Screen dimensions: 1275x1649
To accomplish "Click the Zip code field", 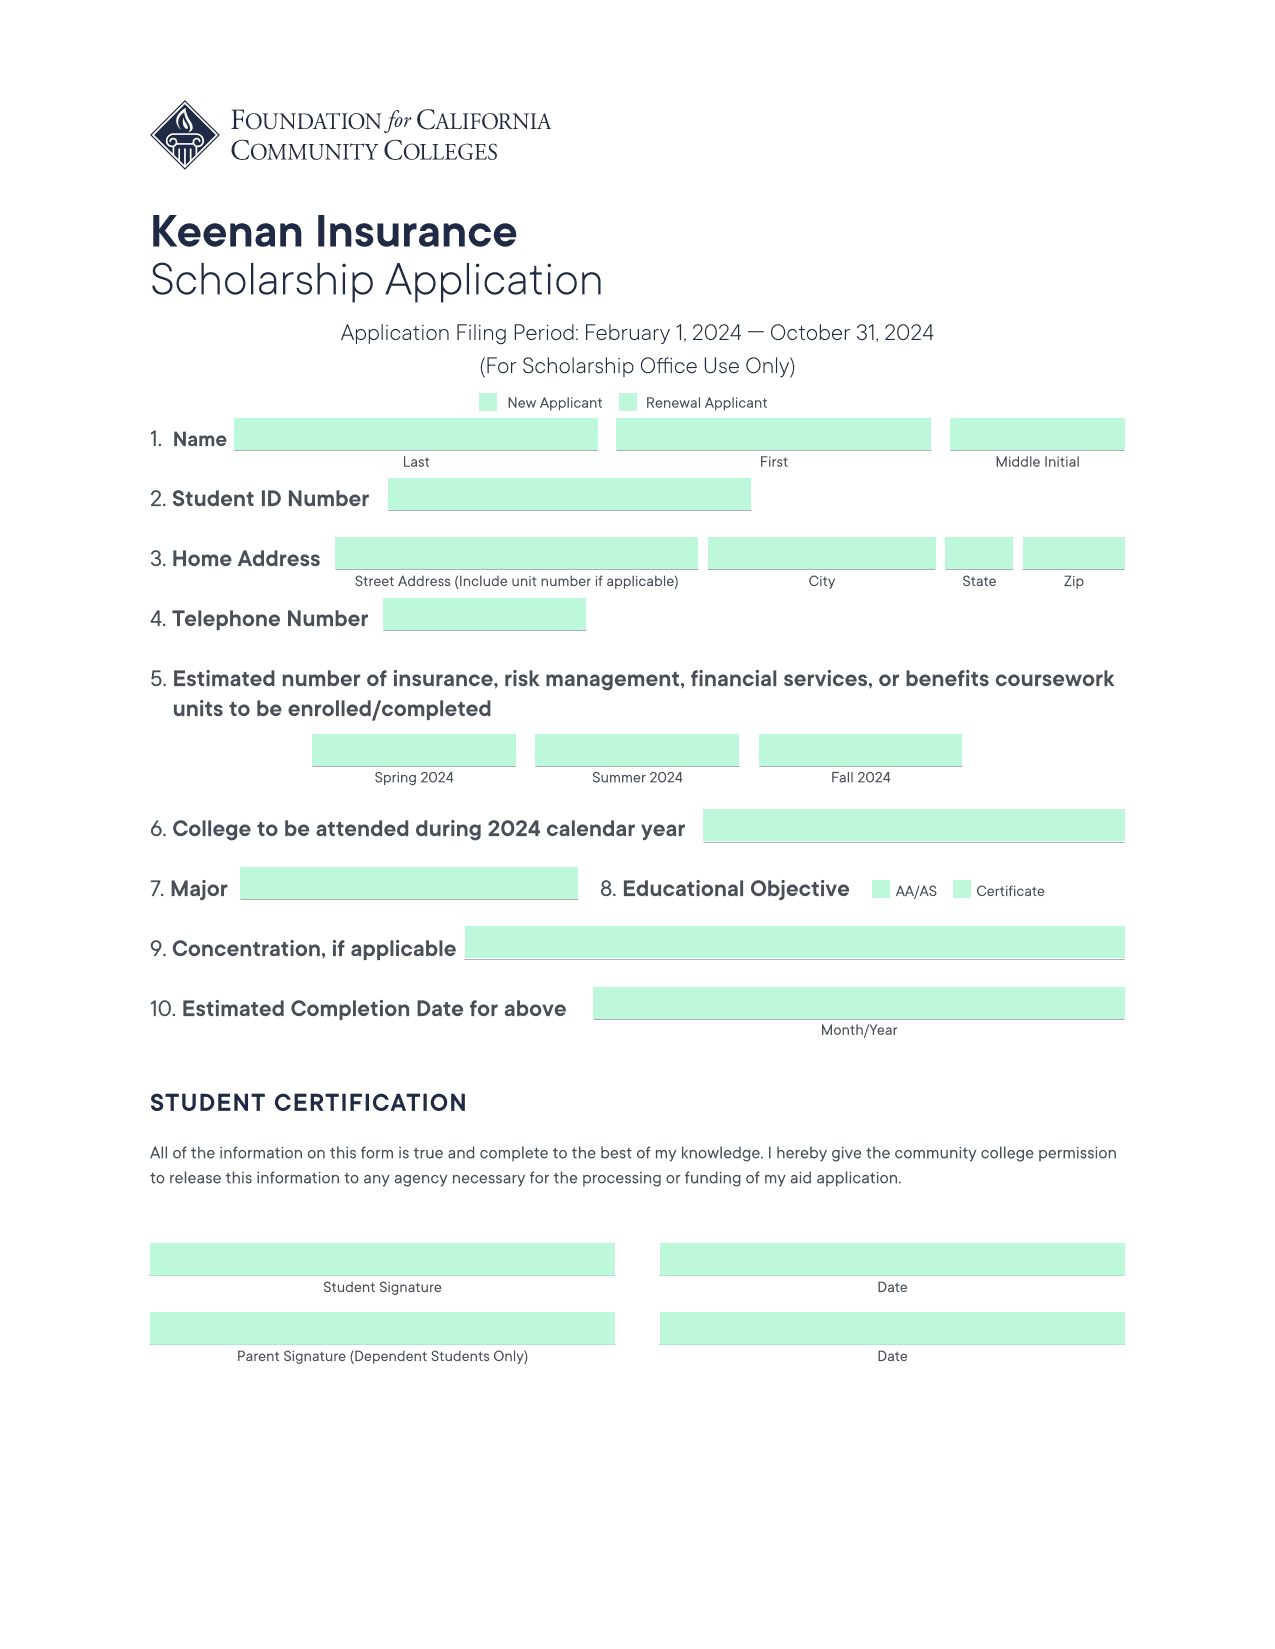I will click(x=1074, y=553).
